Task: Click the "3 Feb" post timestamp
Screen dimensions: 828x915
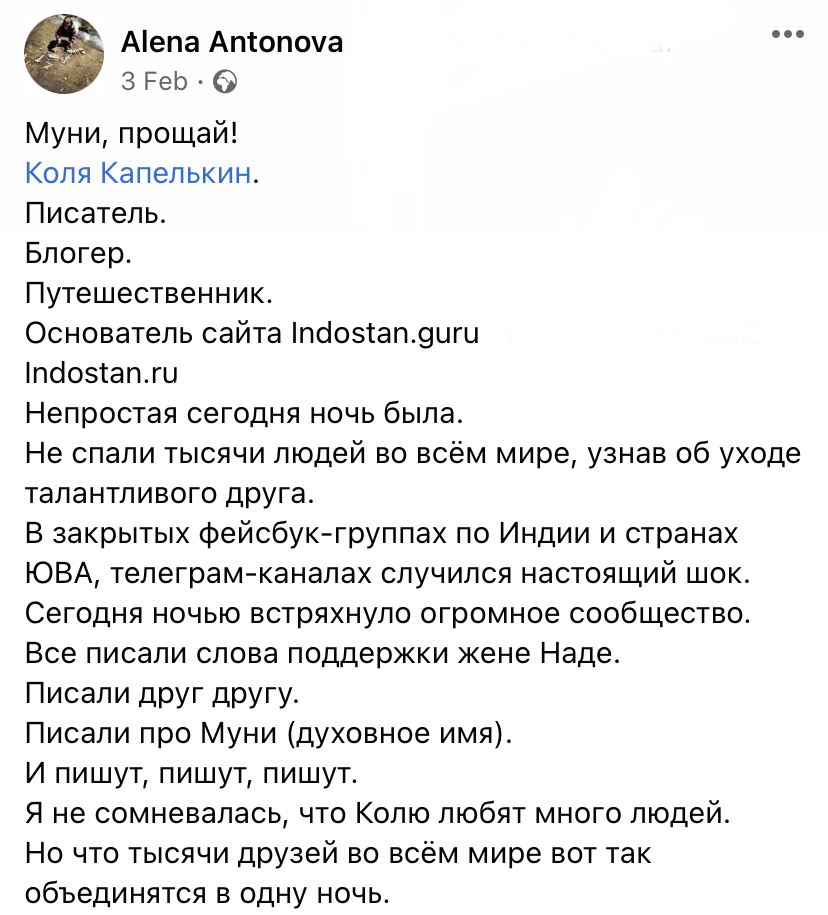Action: coord(154,81)
